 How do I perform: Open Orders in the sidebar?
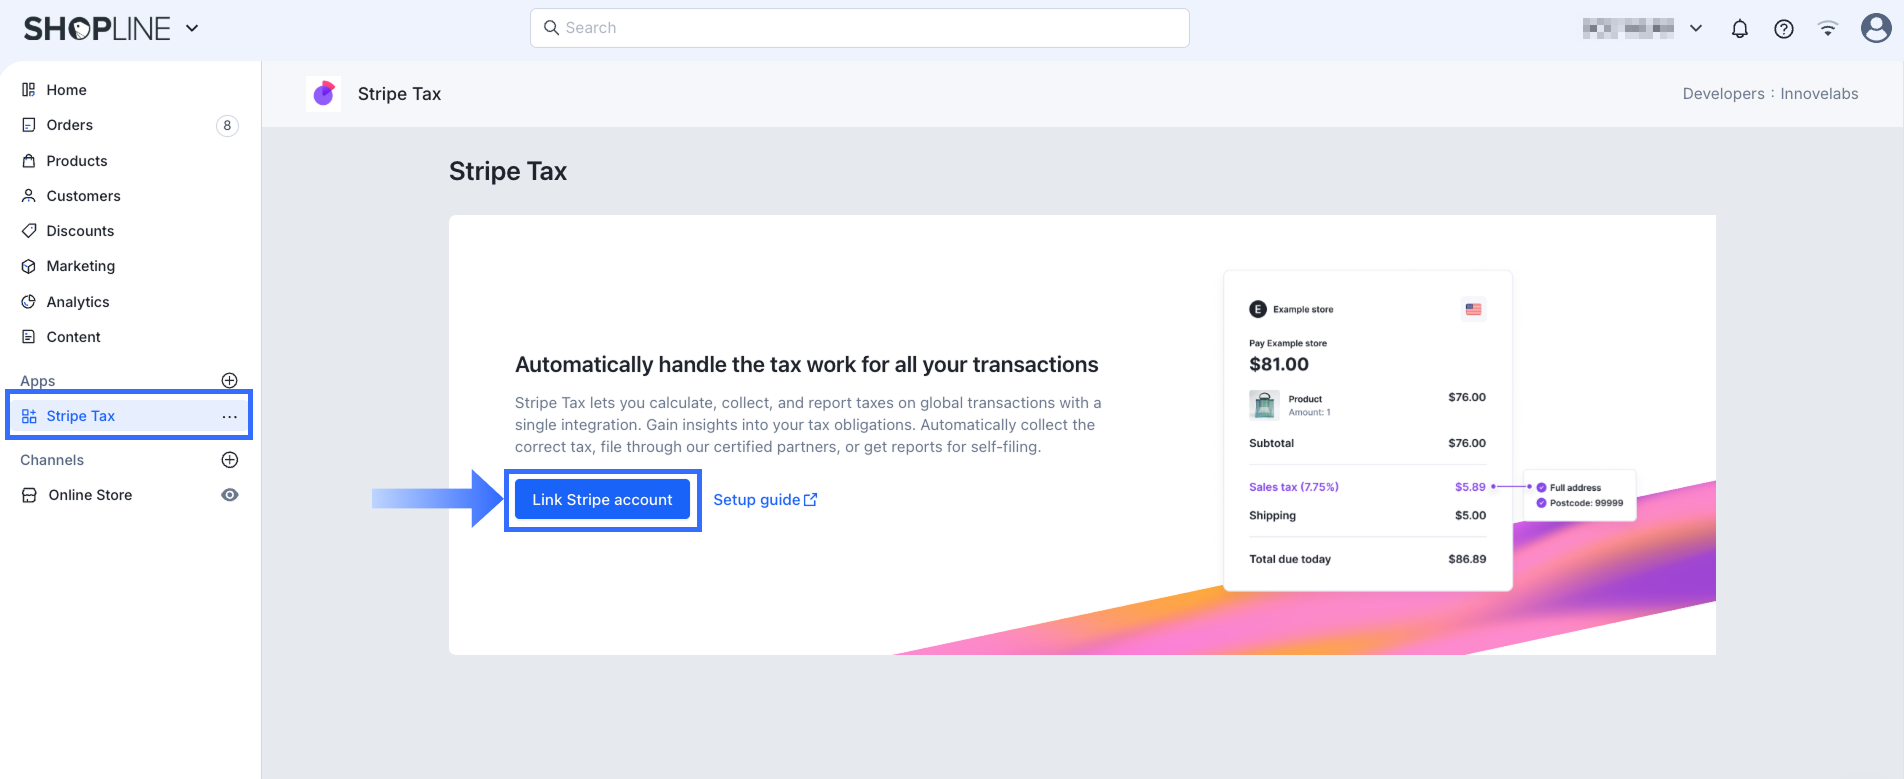[x=70, y=125]
